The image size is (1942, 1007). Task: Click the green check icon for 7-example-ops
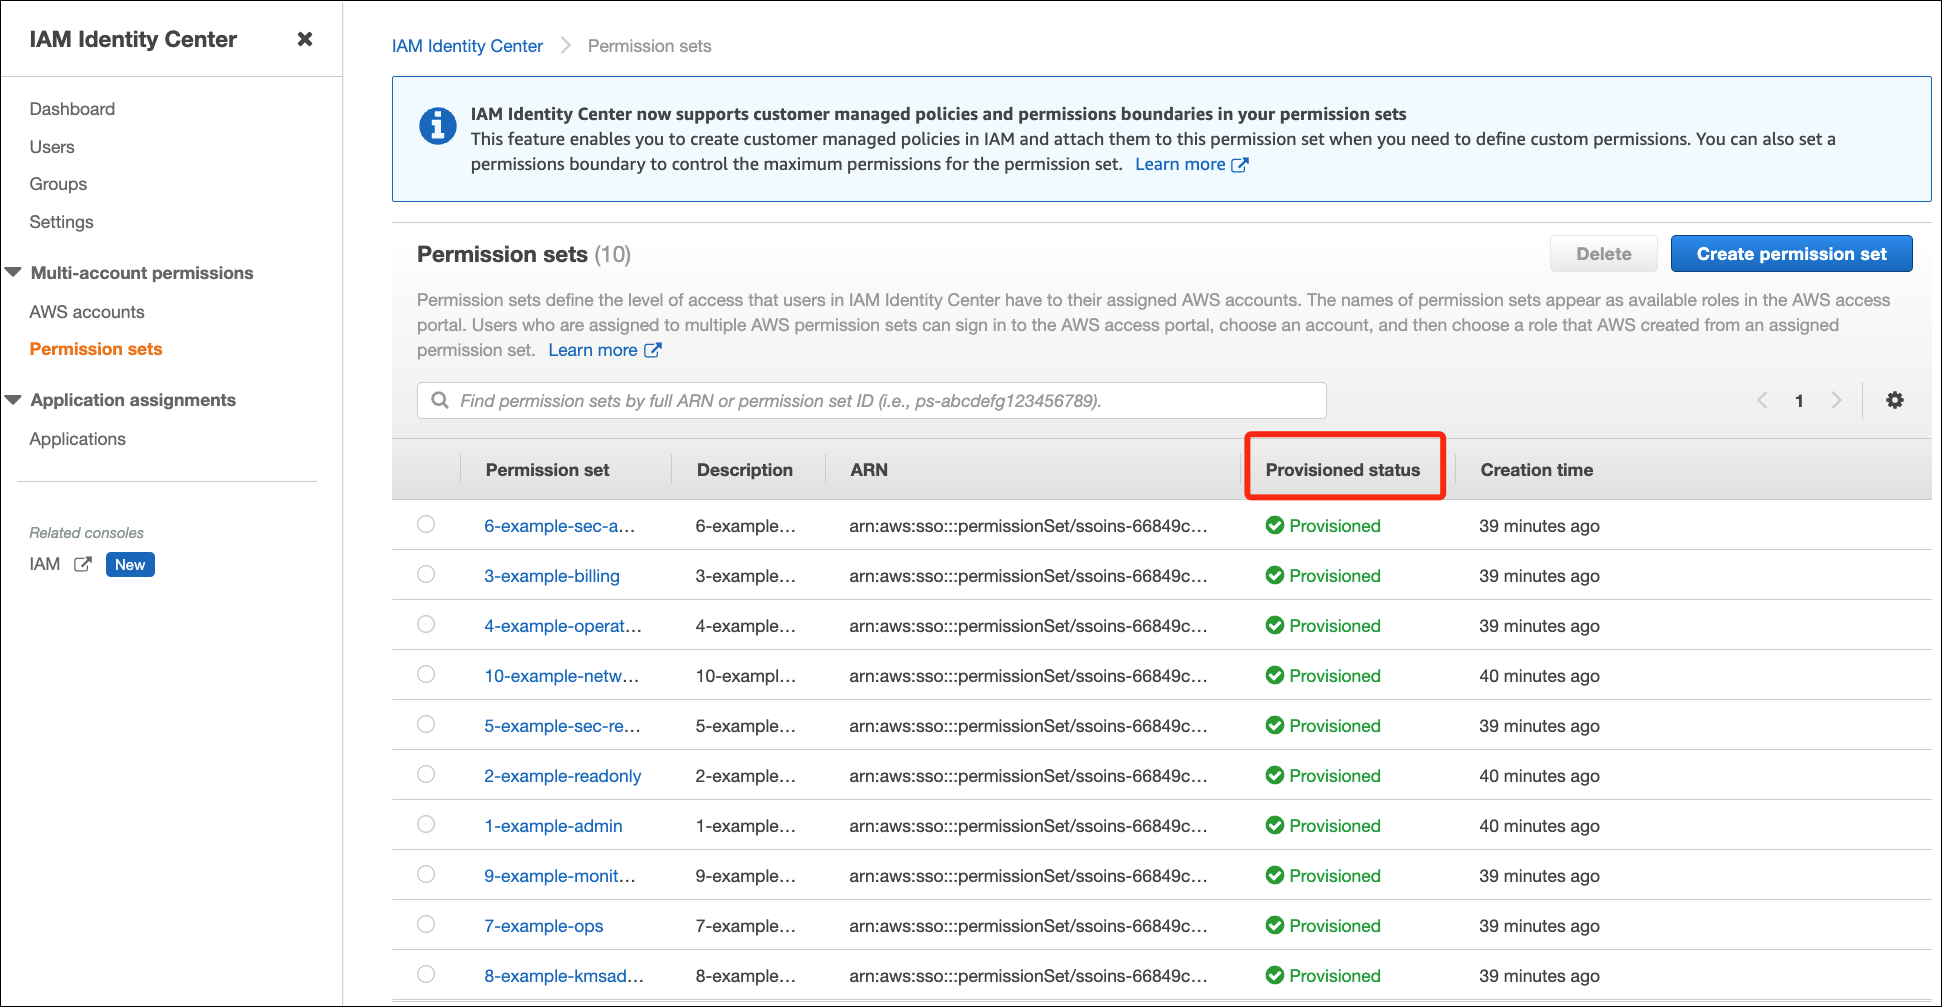(x=1274, y=925)
